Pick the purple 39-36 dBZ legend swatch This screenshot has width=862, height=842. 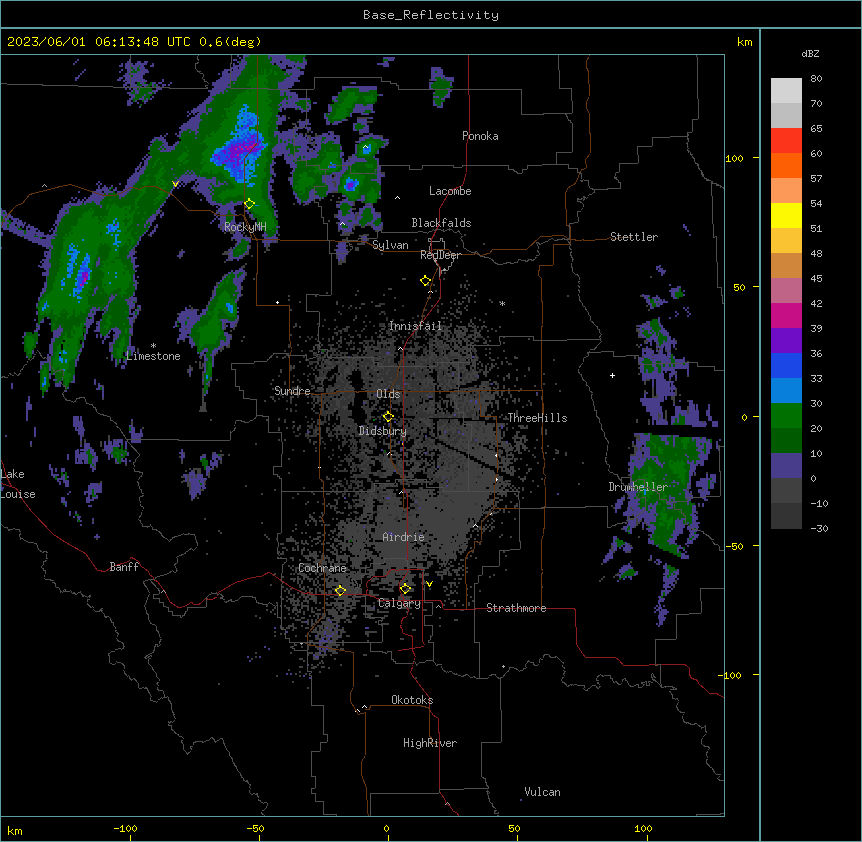click(786, 341)
